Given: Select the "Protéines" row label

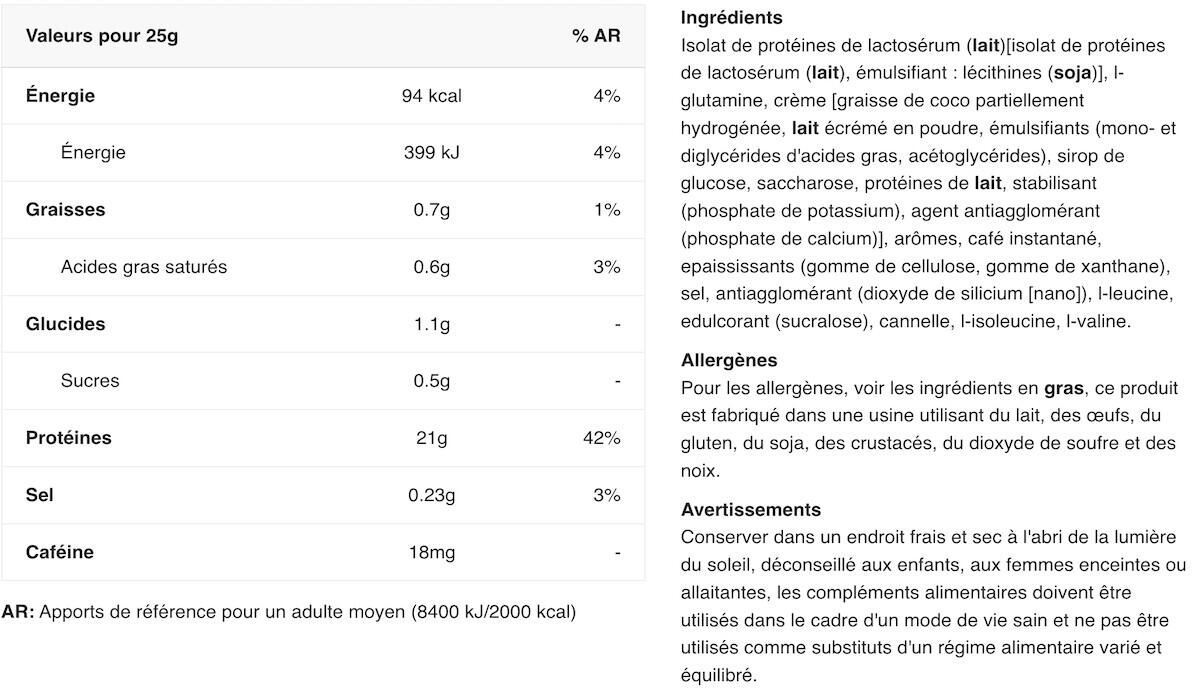Looking at the screenshot, I should (x=69, y=438).
